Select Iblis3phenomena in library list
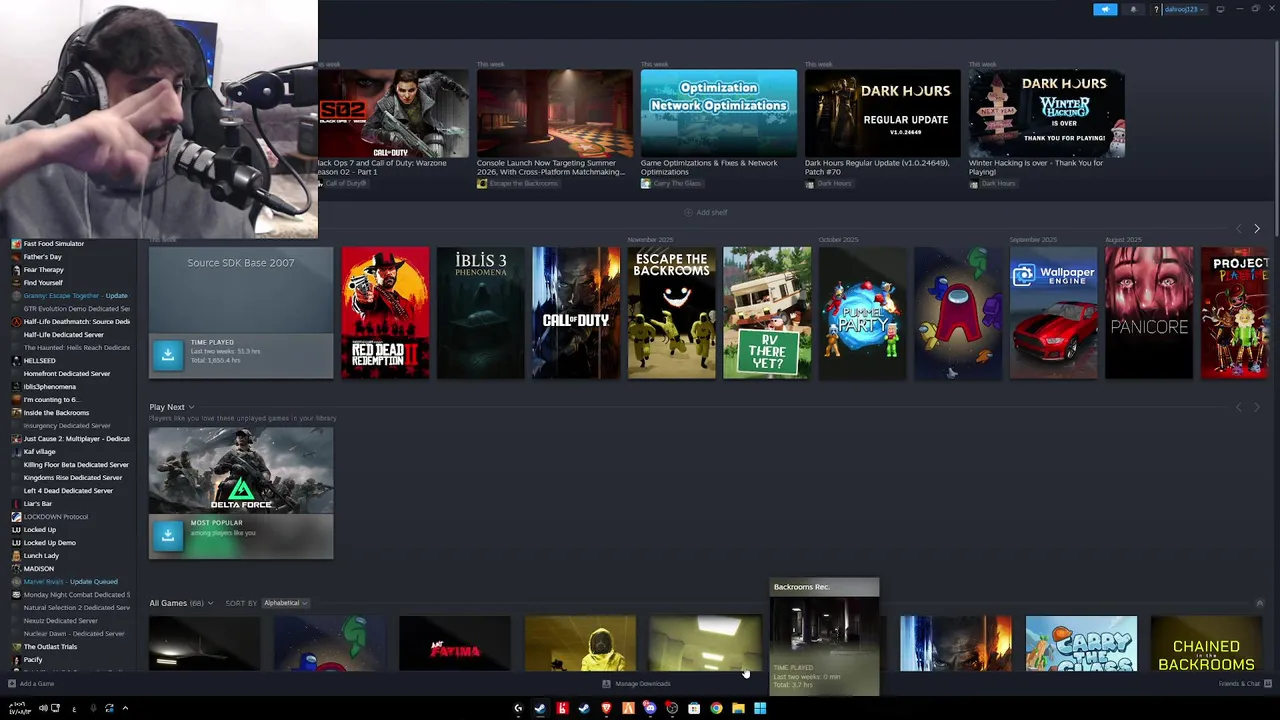This screenshot has height=720, width=1280. click(50, 387)
